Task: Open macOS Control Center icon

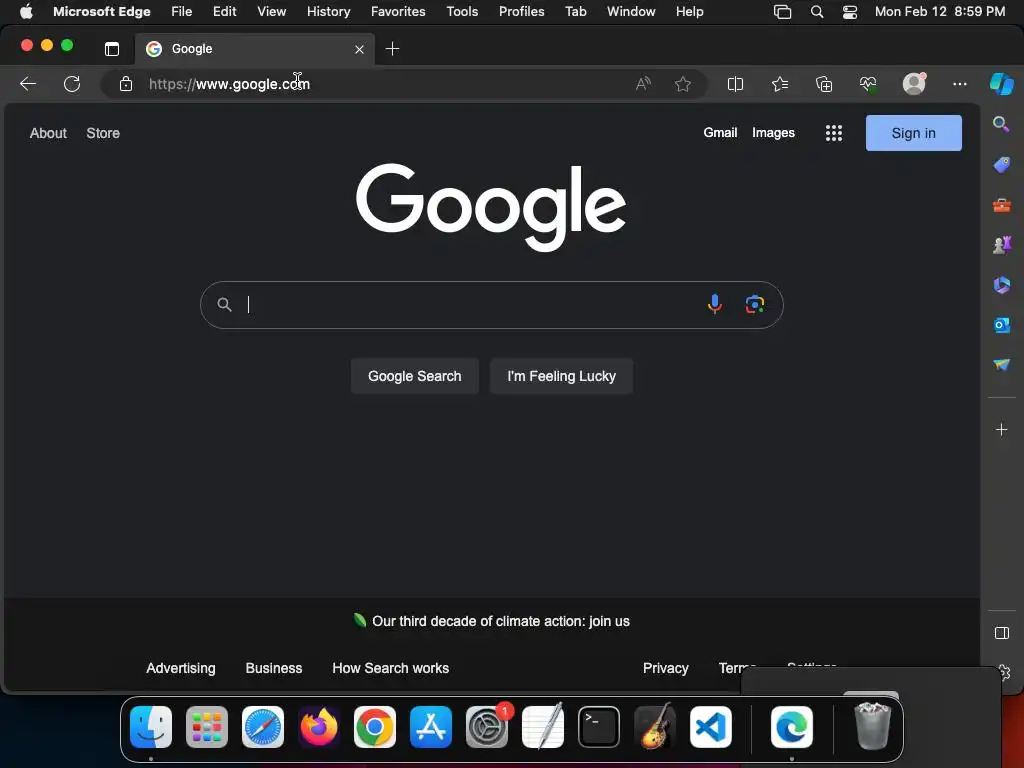Action: click(850, 12)
